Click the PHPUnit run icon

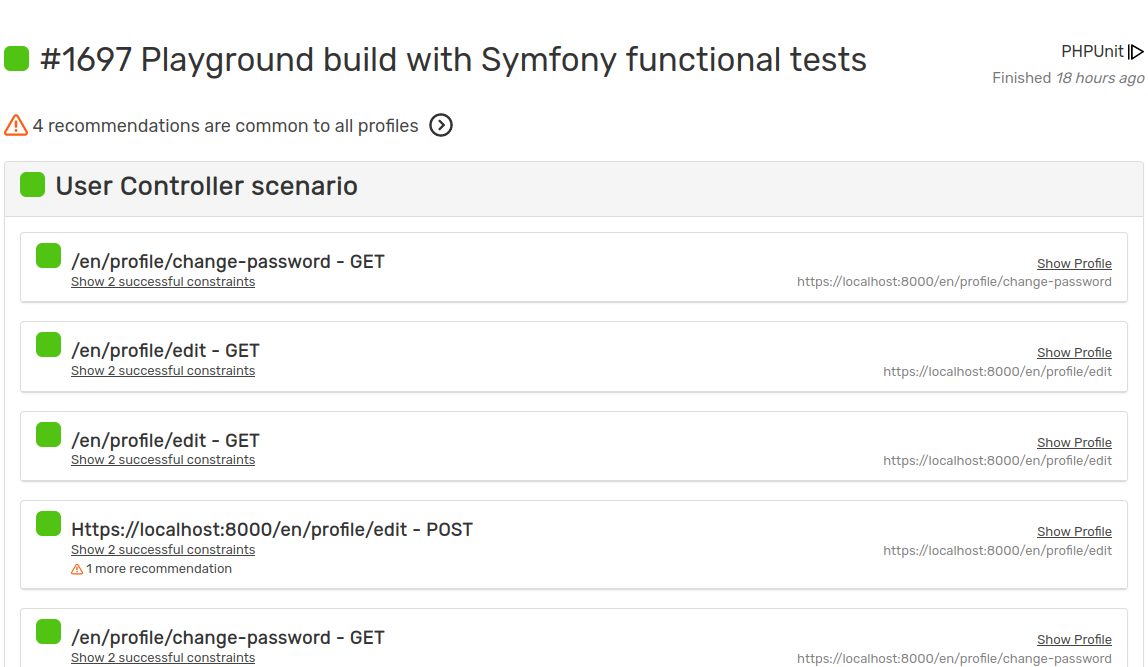tap(1136, 51)
